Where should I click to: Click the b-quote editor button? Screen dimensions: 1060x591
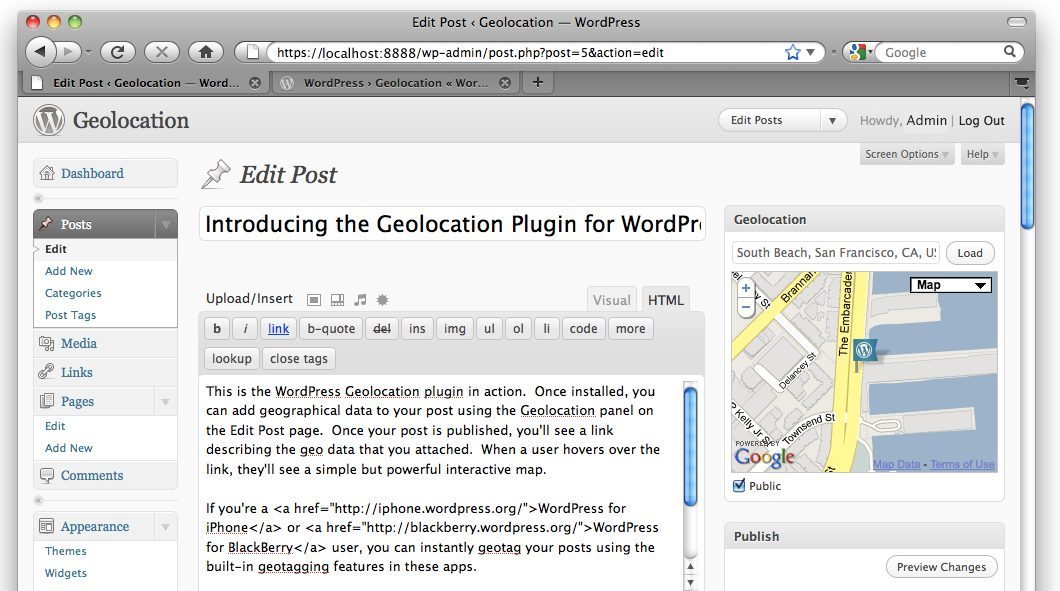click(331, 329)
